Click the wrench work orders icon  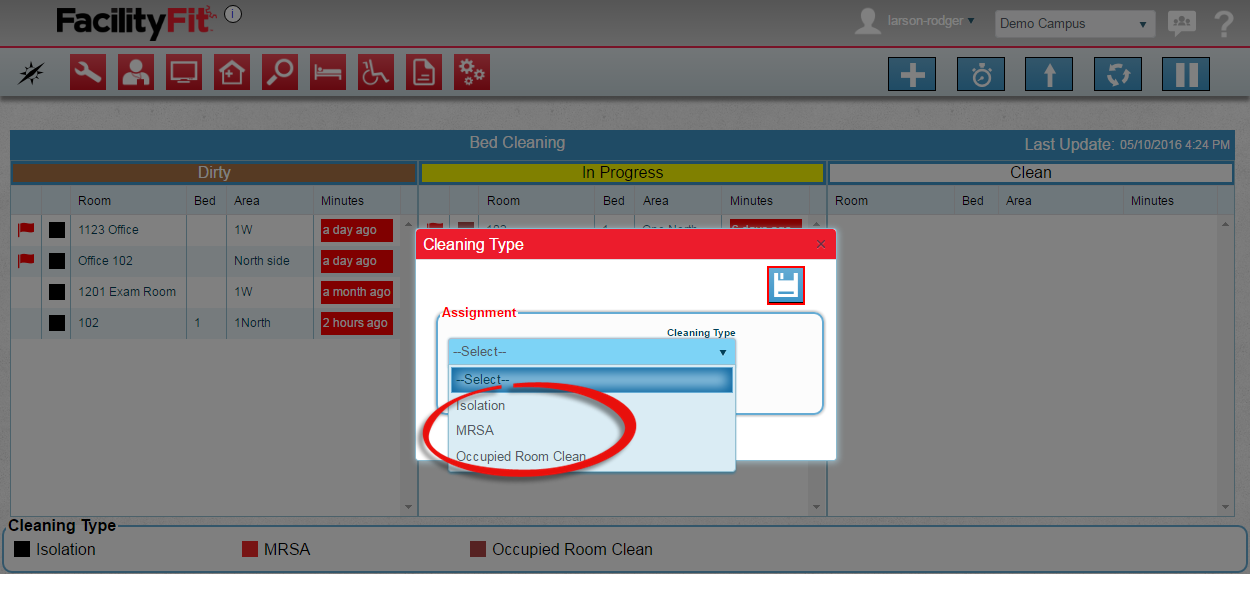[88, 73]
